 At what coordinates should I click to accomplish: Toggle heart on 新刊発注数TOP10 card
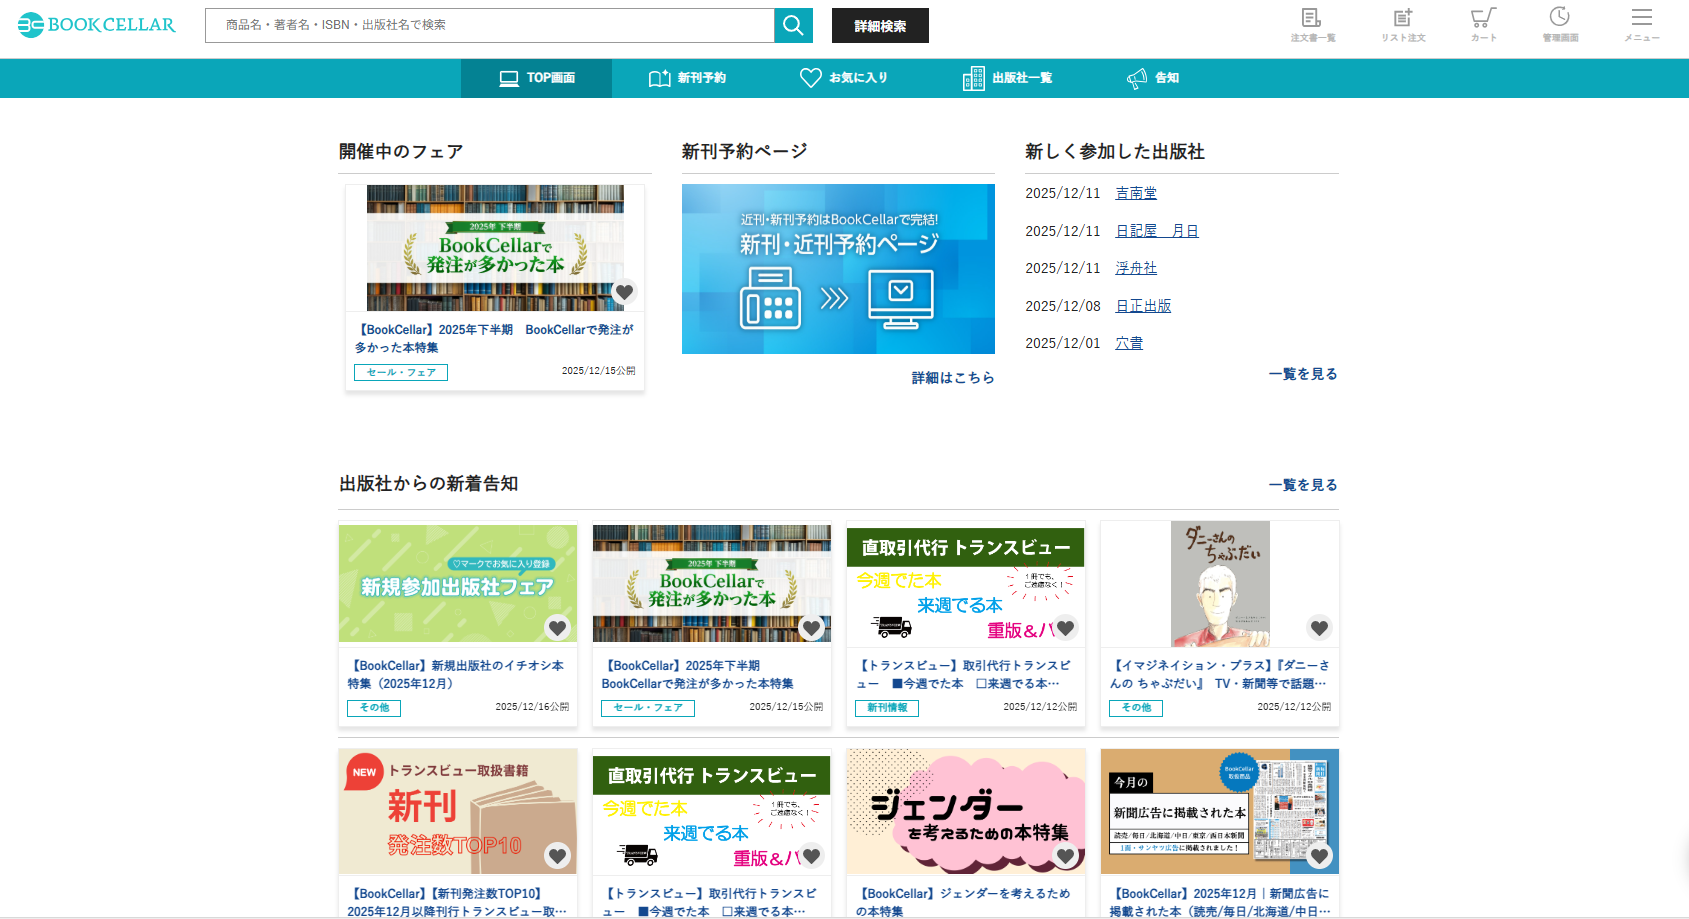pyautogui.click(x=557, y=856)
